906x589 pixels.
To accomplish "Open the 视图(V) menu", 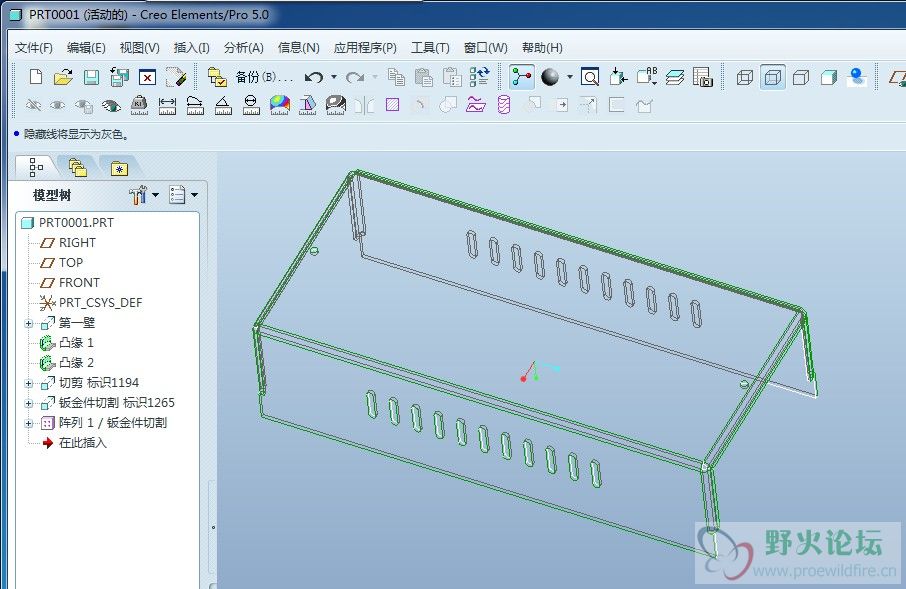I will [x=139, y=47].
